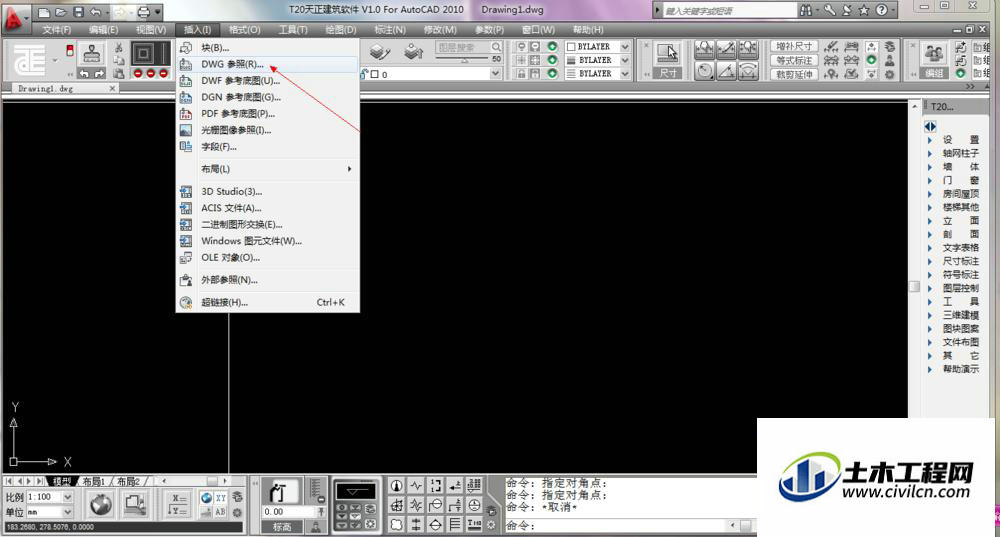Click the layer properties manager icon
The height and width of the screenshot is (537, 1000).
379,52
